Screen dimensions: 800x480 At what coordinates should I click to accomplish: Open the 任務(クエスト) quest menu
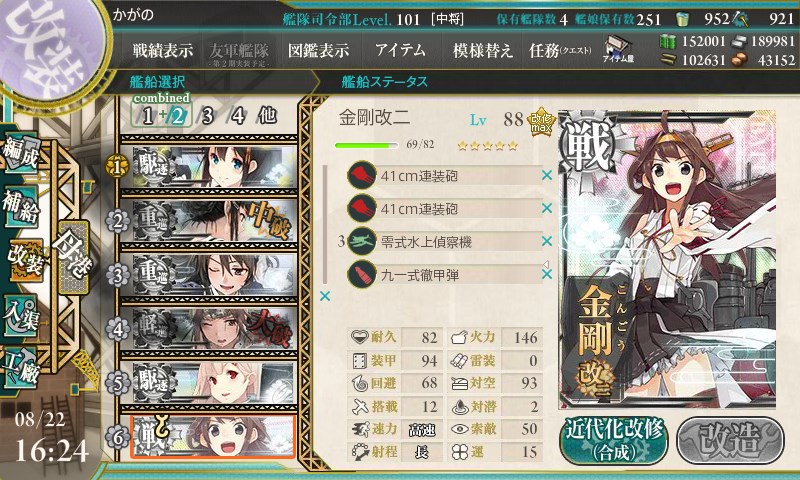tap(560, 50)
